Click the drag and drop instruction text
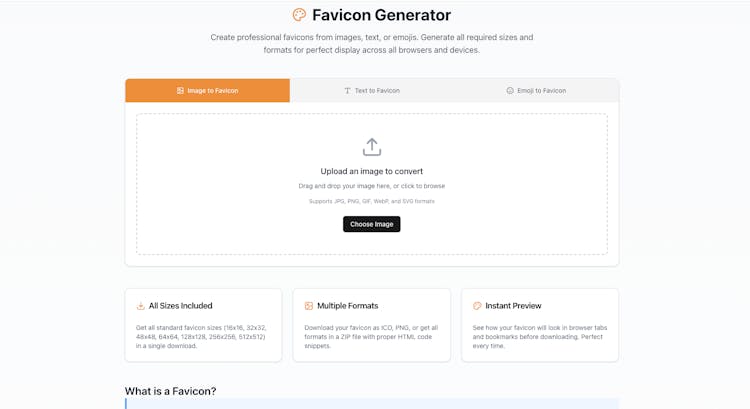Image resolution: width=750 pixels, height=409 pixels. click(372, 186)
